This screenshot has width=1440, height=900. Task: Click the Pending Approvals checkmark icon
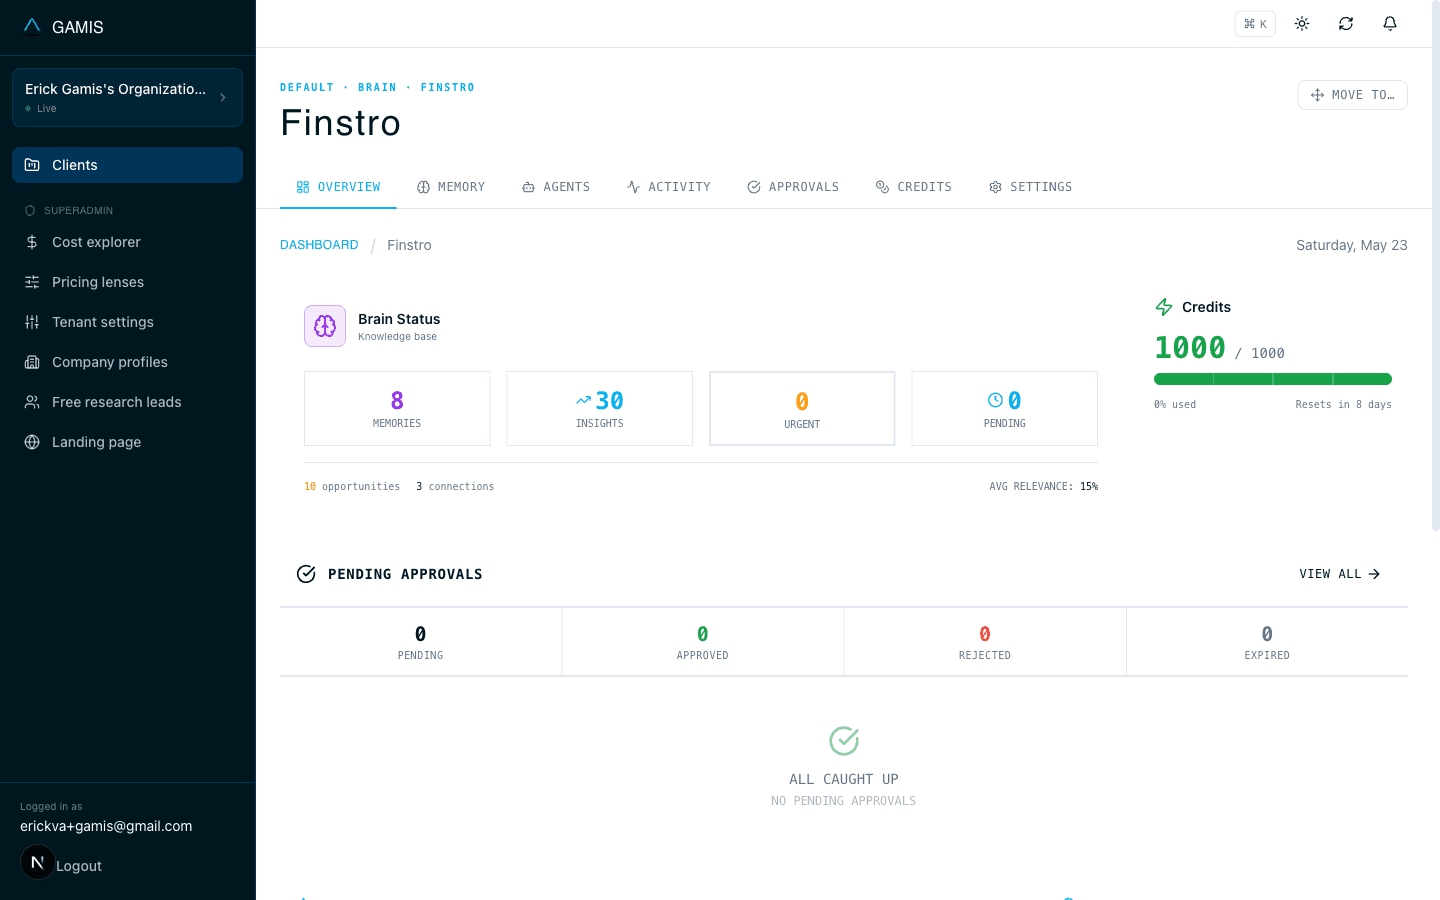pyautogui.click(x=306, y=574)
